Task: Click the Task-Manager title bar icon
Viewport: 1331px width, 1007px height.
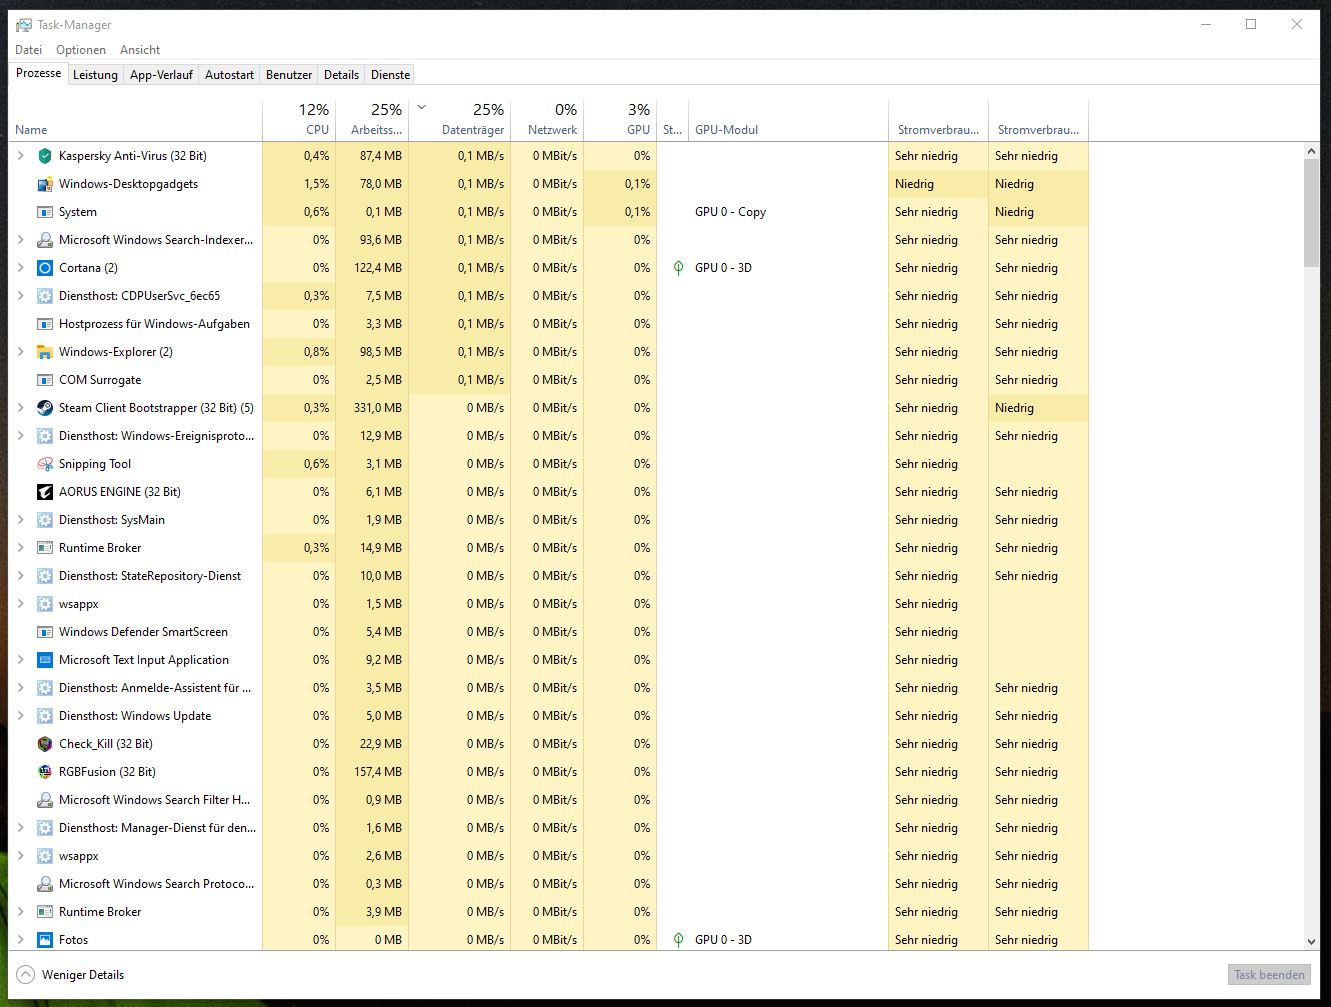Action: (x=23, y=25)
